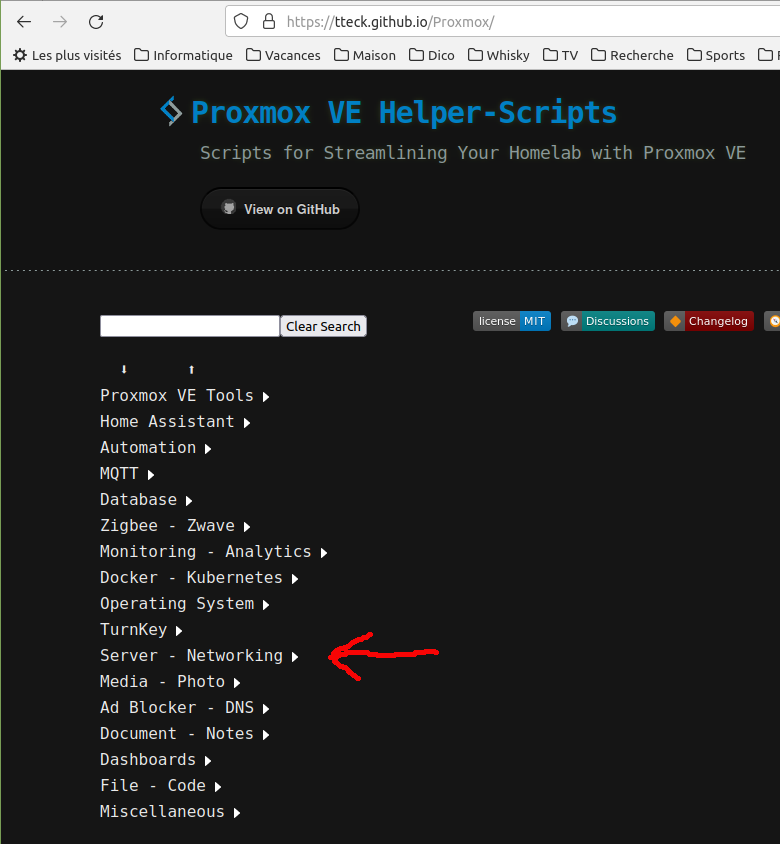Open the Discussions badge
This screenshot has height=844, width=780.
tap(608, 321)
